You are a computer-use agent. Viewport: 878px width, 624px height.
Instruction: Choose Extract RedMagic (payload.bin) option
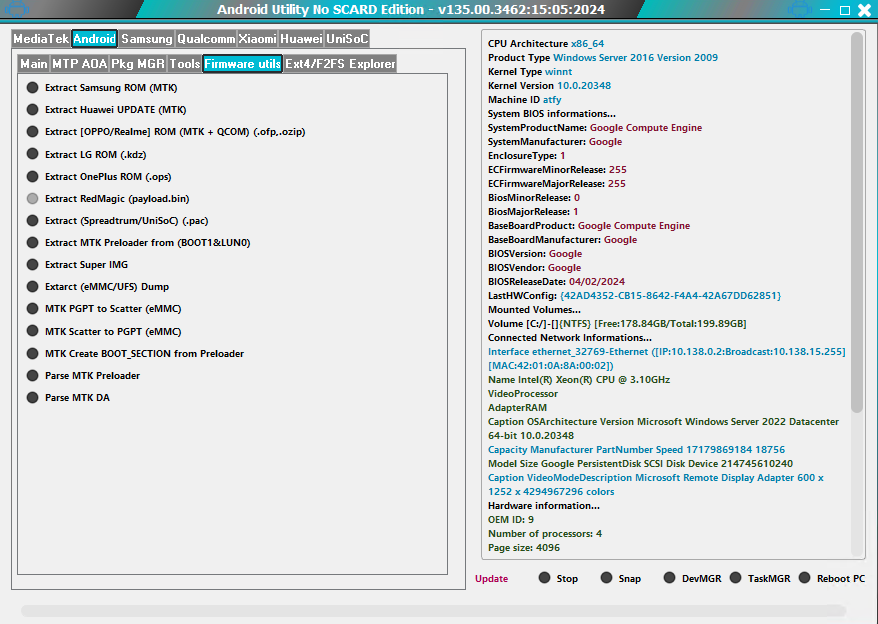pyautogui.click(x=33, y=199)
